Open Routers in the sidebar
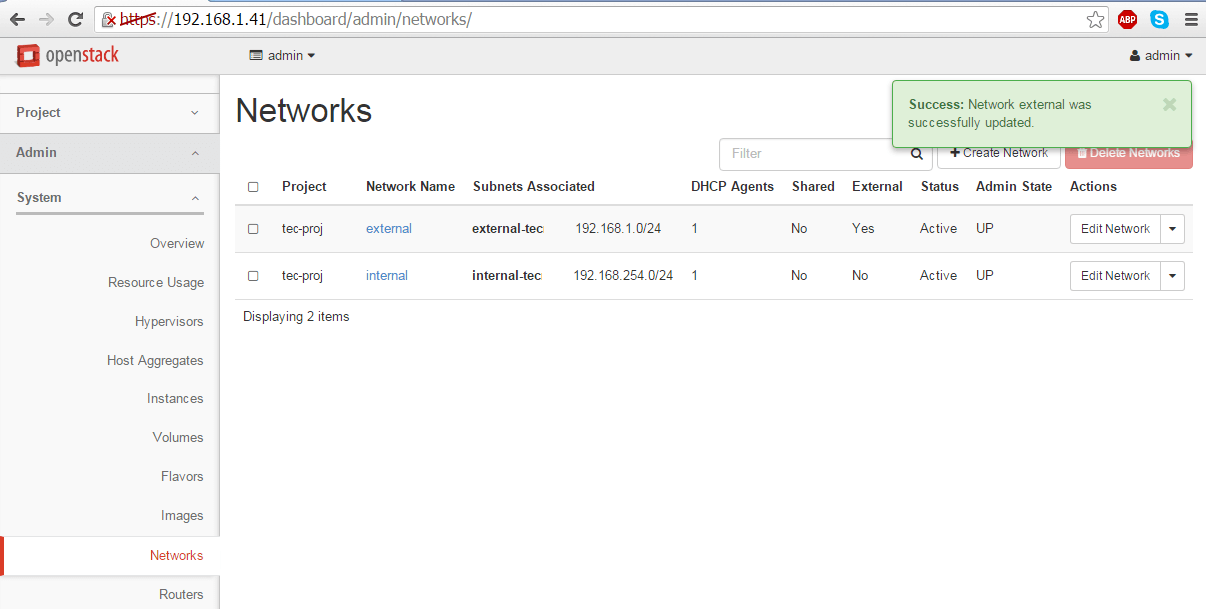The image size is (1206, 609). pyautogui.click(x=181, y=595)
